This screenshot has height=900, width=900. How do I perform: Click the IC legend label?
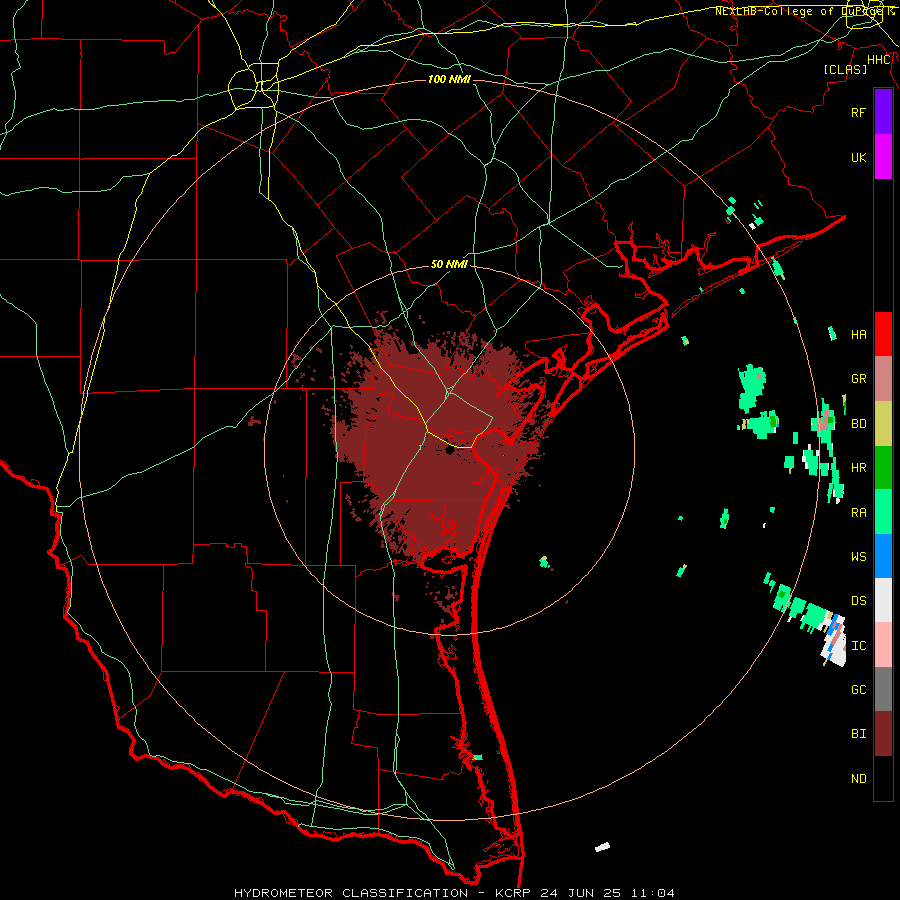coord(858,645)
